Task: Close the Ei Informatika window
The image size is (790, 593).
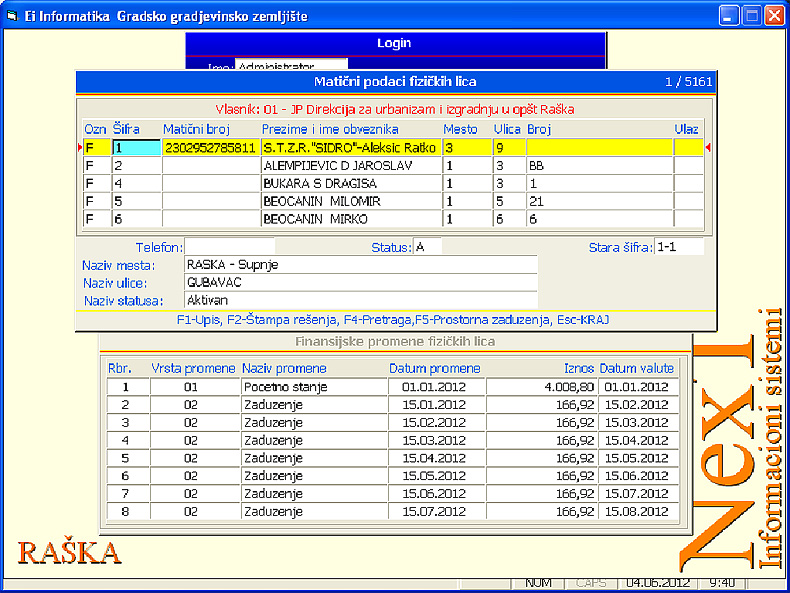Action: [x=774, y=15]
